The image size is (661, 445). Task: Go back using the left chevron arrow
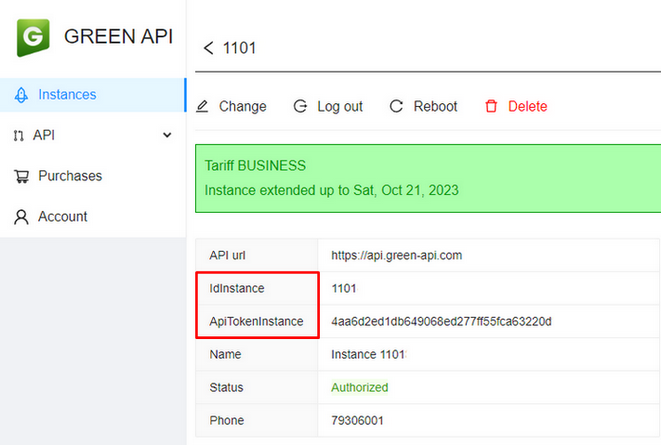click(x=208, y=48)
